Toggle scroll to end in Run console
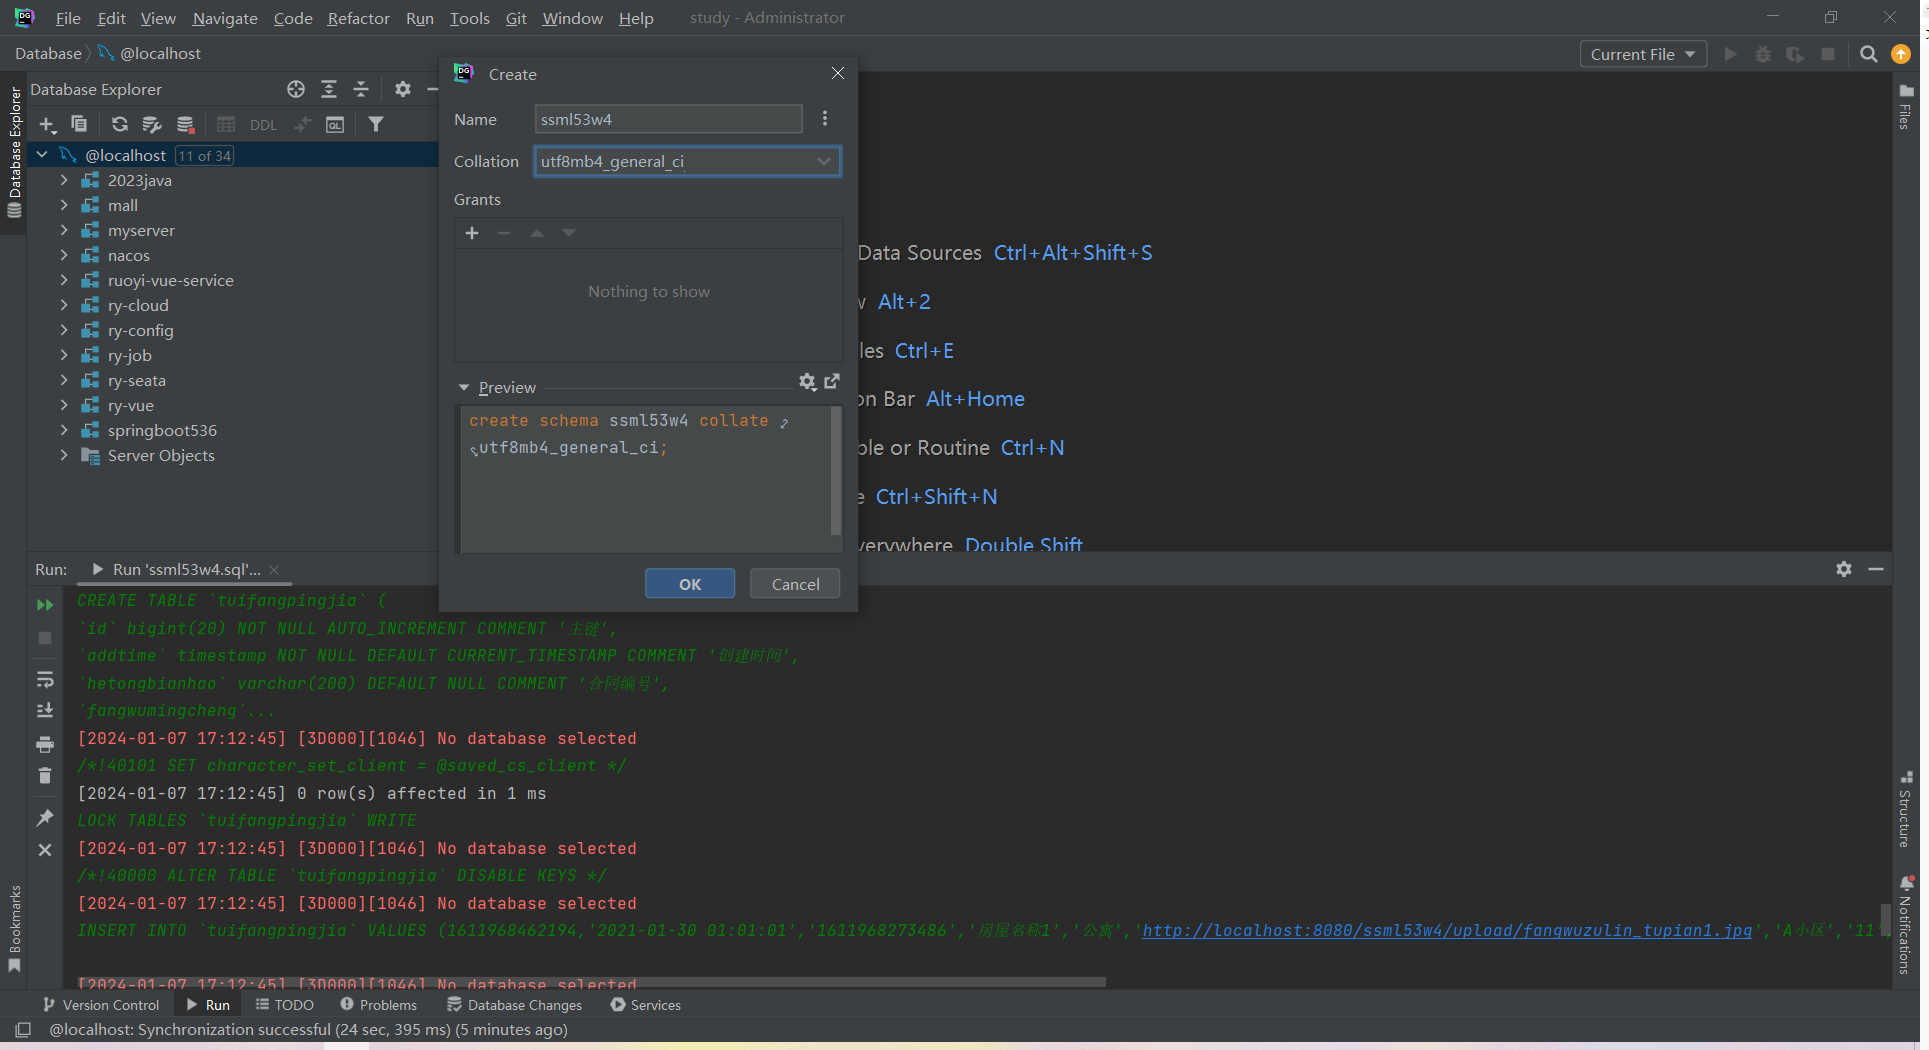Image resolution: width=1929 pixels, height=1050 pixels. pos(45,711)
